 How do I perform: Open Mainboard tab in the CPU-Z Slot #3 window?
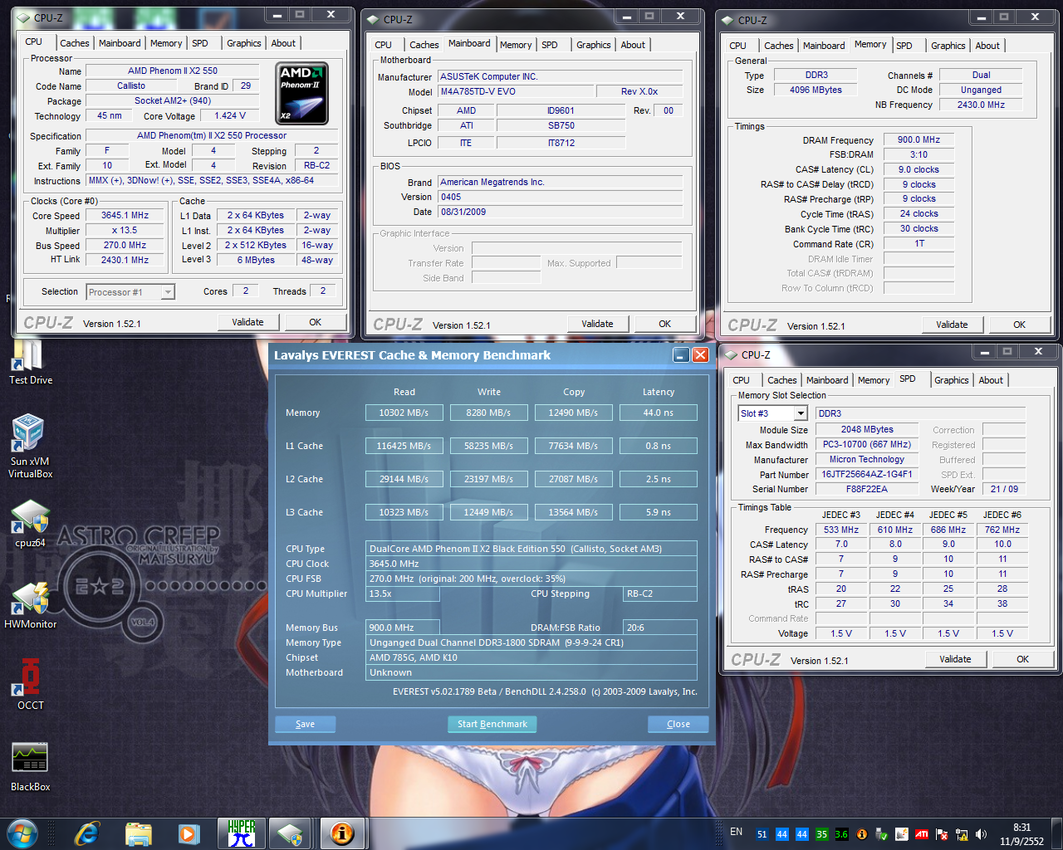coord(827,380)
